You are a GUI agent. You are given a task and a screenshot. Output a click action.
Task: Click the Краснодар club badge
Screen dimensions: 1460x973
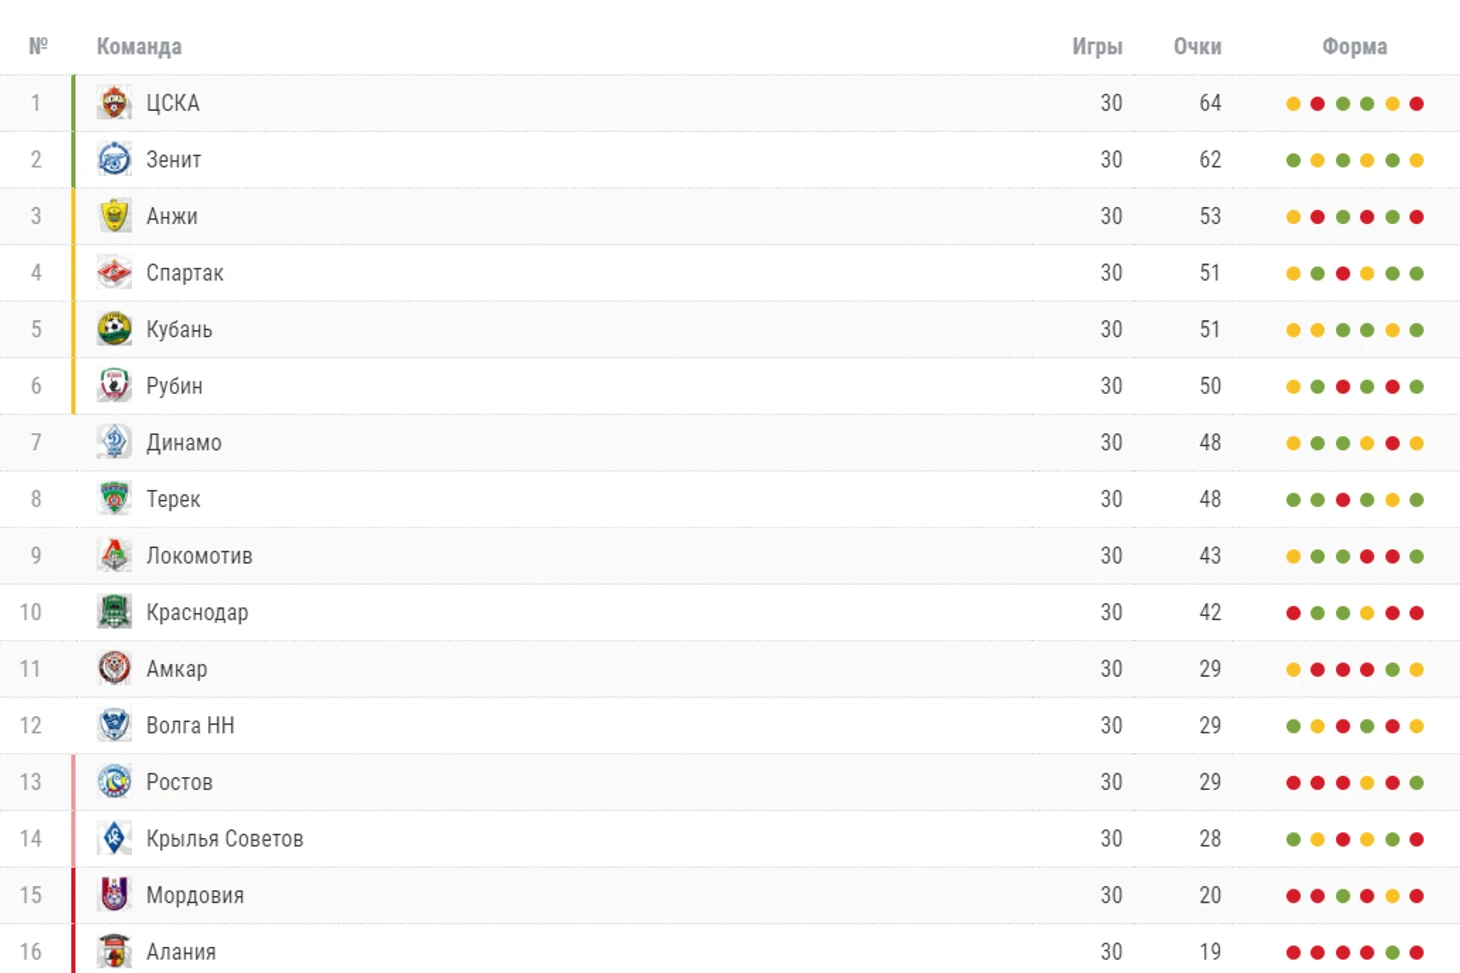[x=114, y=612]
